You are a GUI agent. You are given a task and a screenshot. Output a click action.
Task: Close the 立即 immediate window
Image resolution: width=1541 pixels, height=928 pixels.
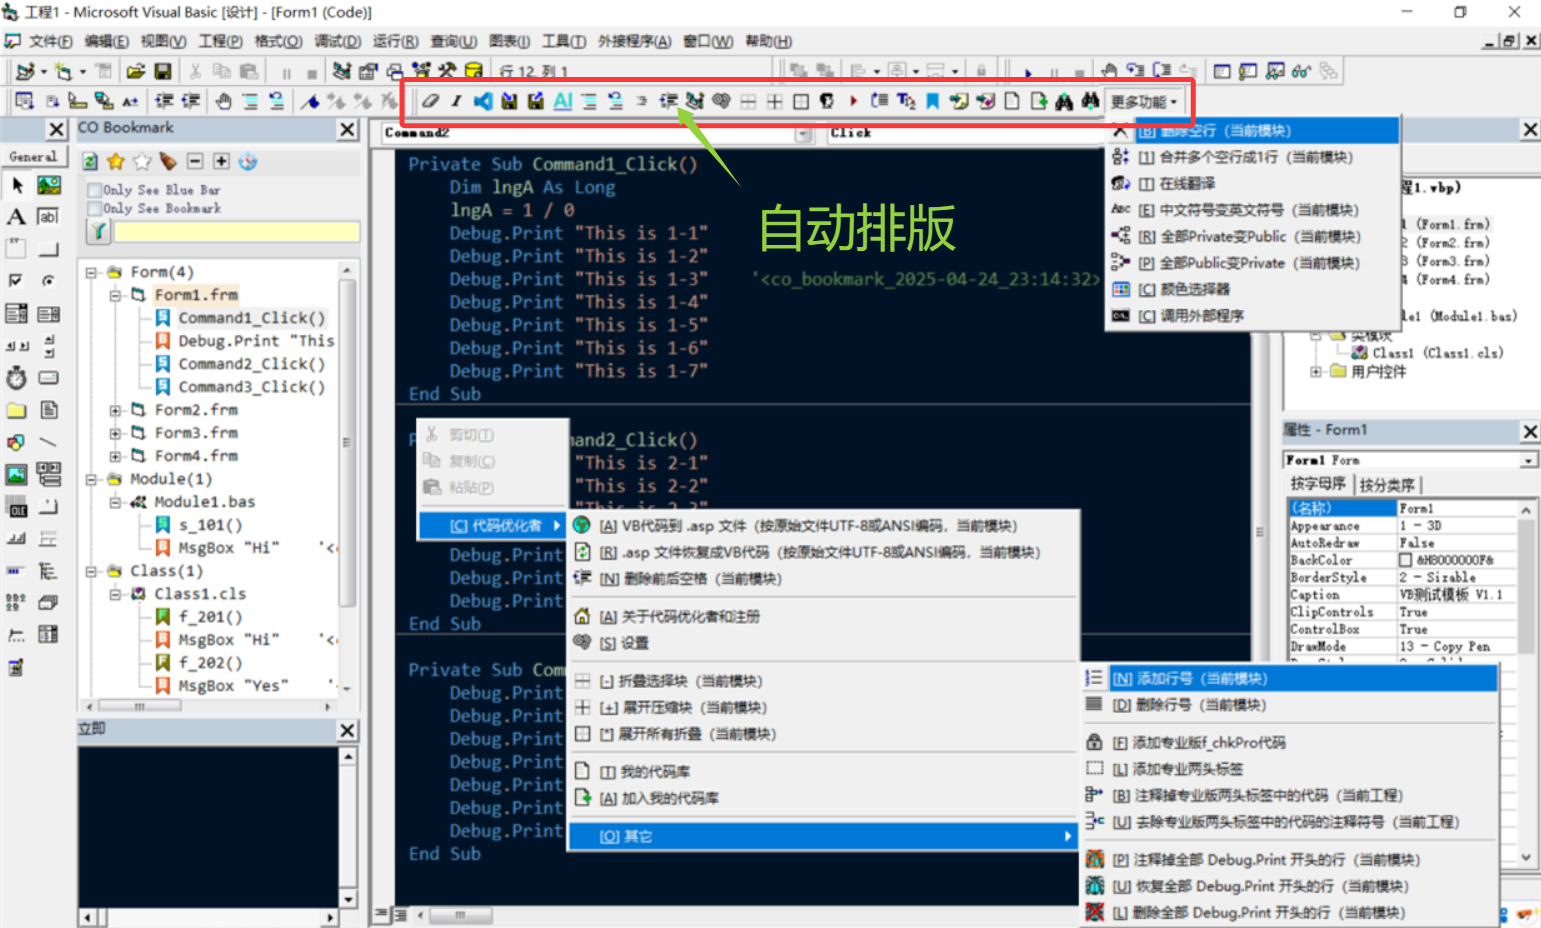point(347,730)
